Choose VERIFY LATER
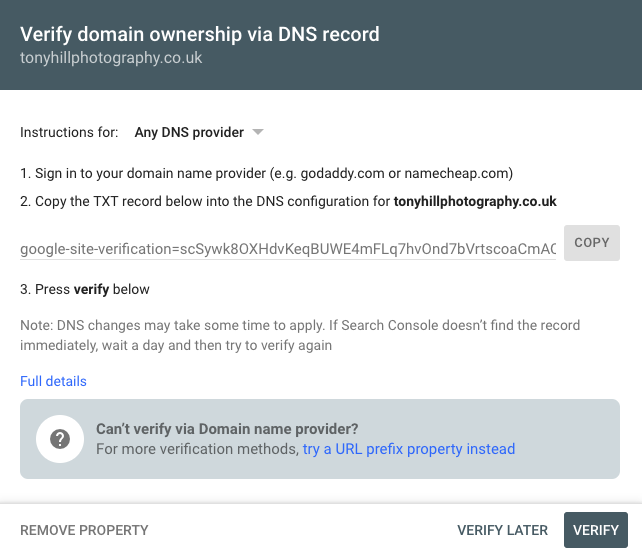Image resolution: width=642 pixels, height=559 pixels. point(502,530)
